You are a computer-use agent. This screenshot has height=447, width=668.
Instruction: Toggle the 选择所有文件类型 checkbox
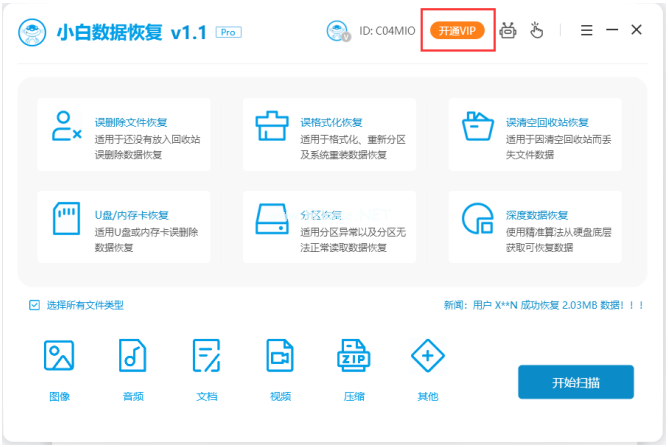[x=35, y=305]
